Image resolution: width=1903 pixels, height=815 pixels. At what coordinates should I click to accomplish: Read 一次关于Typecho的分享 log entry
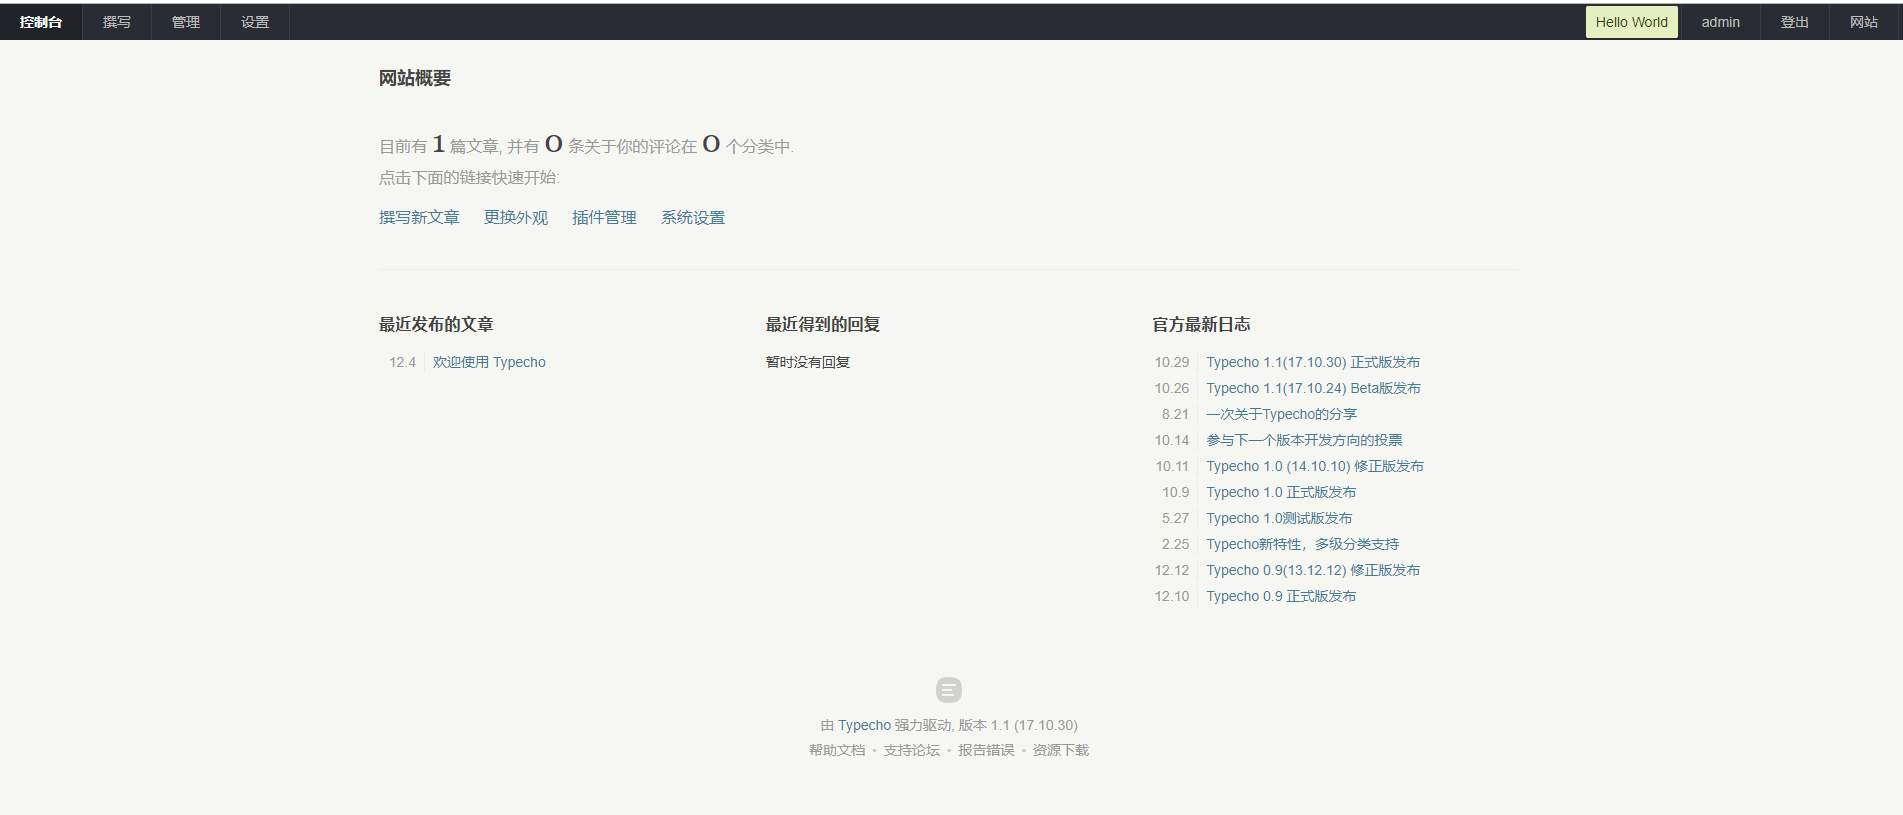pos(1281,414)
